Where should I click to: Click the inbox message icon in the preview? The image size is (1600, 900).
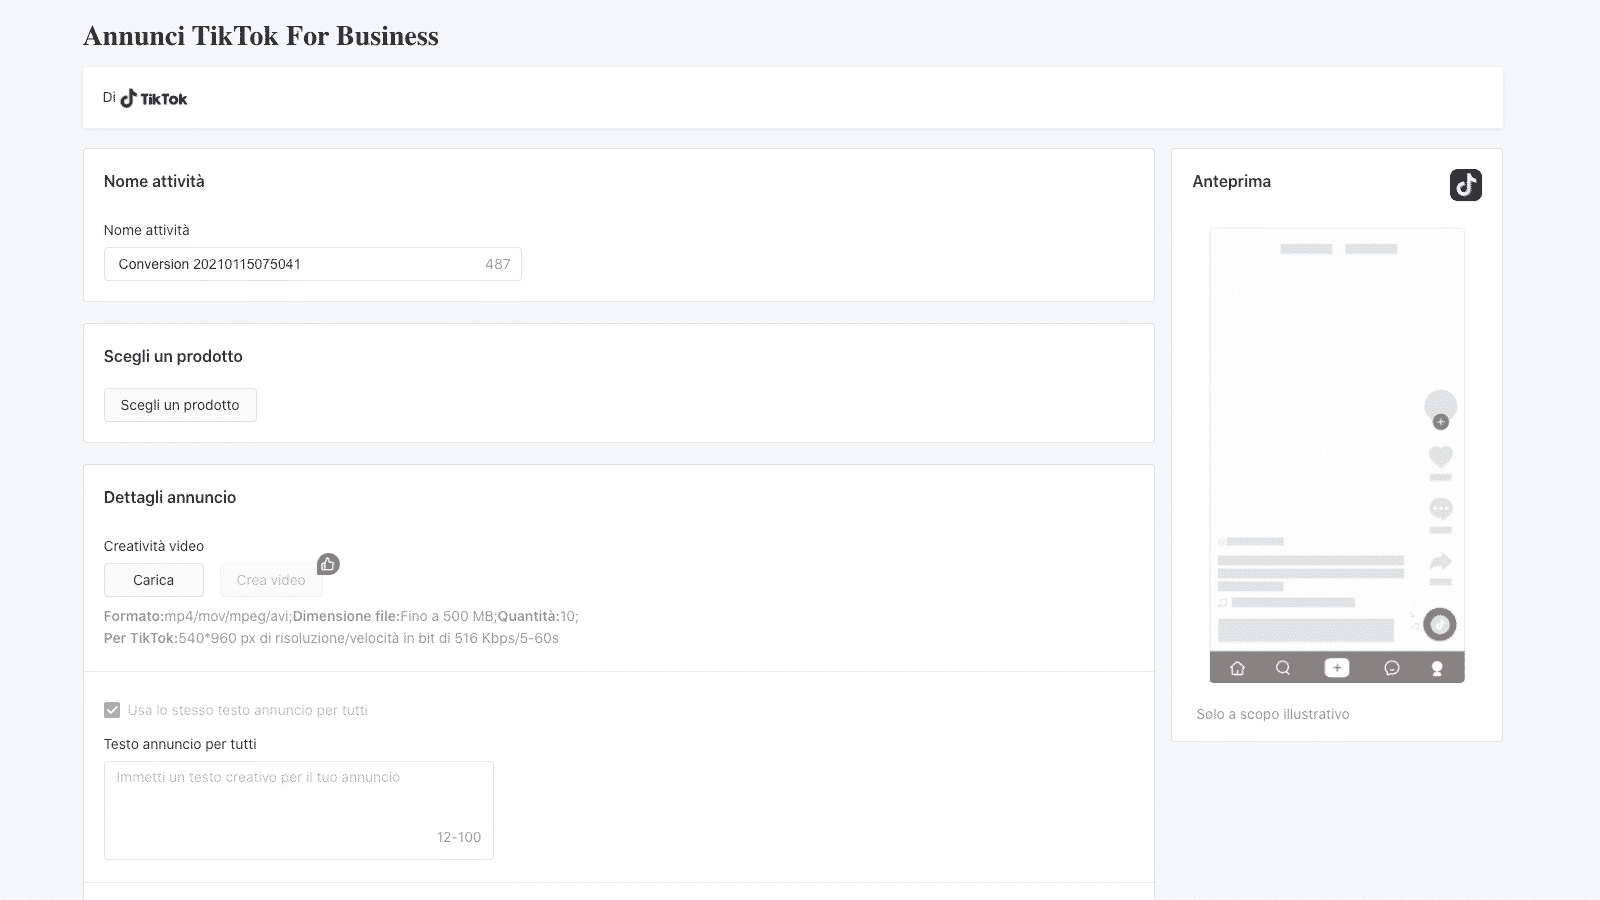1391,668
